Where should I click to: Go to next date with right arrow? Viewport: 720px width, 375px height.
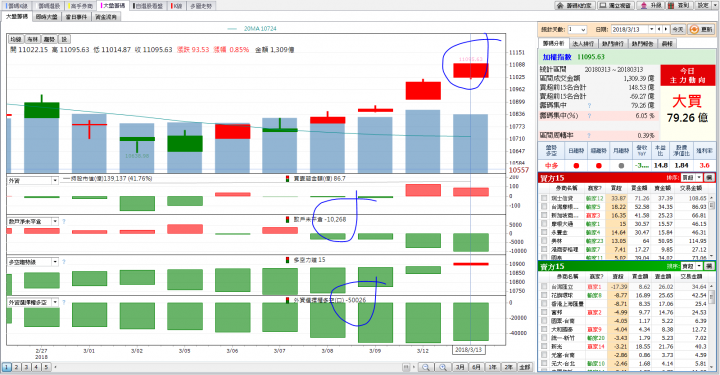pos(665,29)
